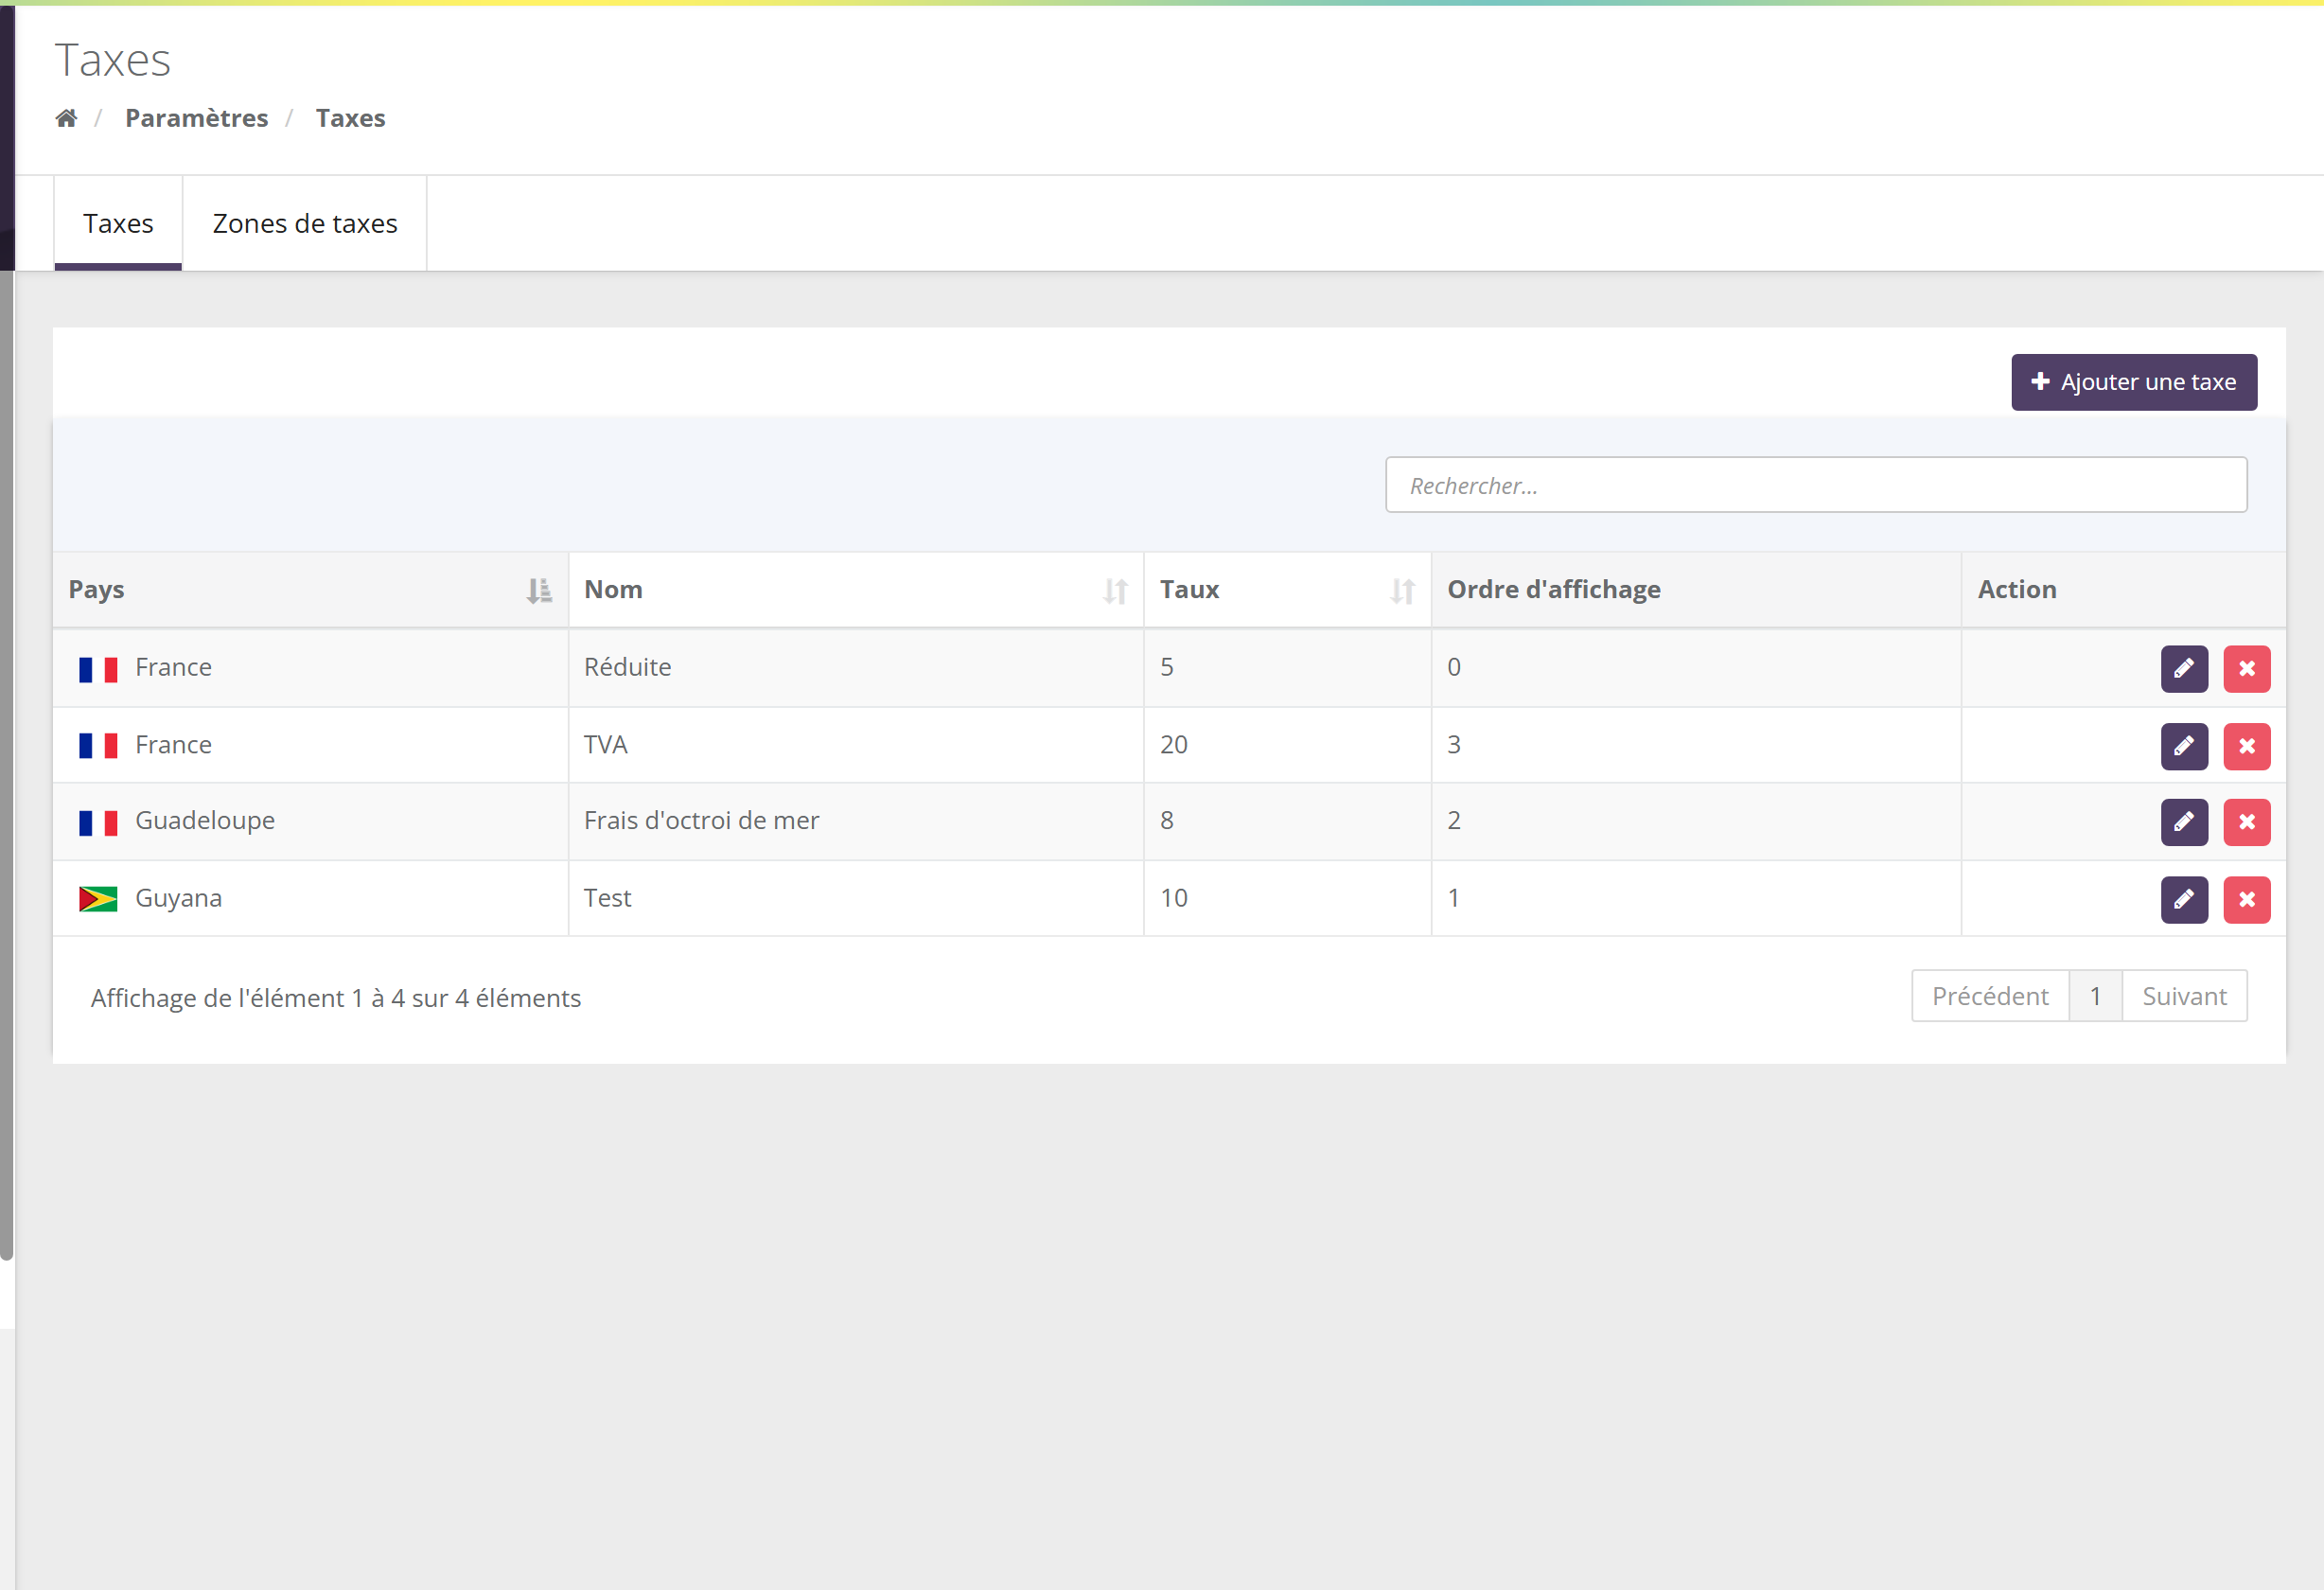The width and height of the screenshot is (2324, 1590).
Task: Switch to Zones de taxes tab
Action: click(x=305, y=223)
